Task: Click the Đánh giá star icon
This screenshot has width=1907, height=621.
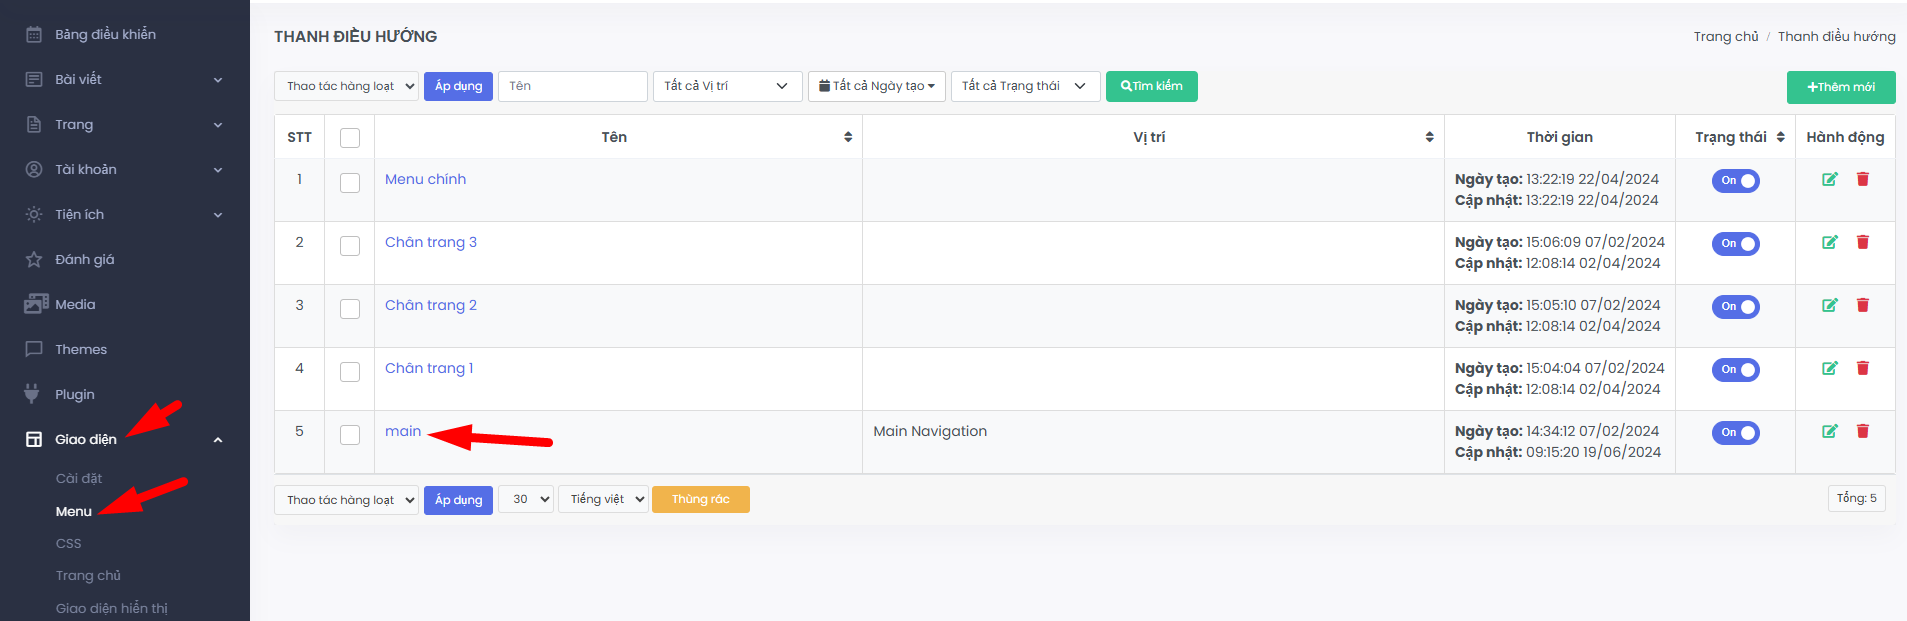Action: coord(34,259)
